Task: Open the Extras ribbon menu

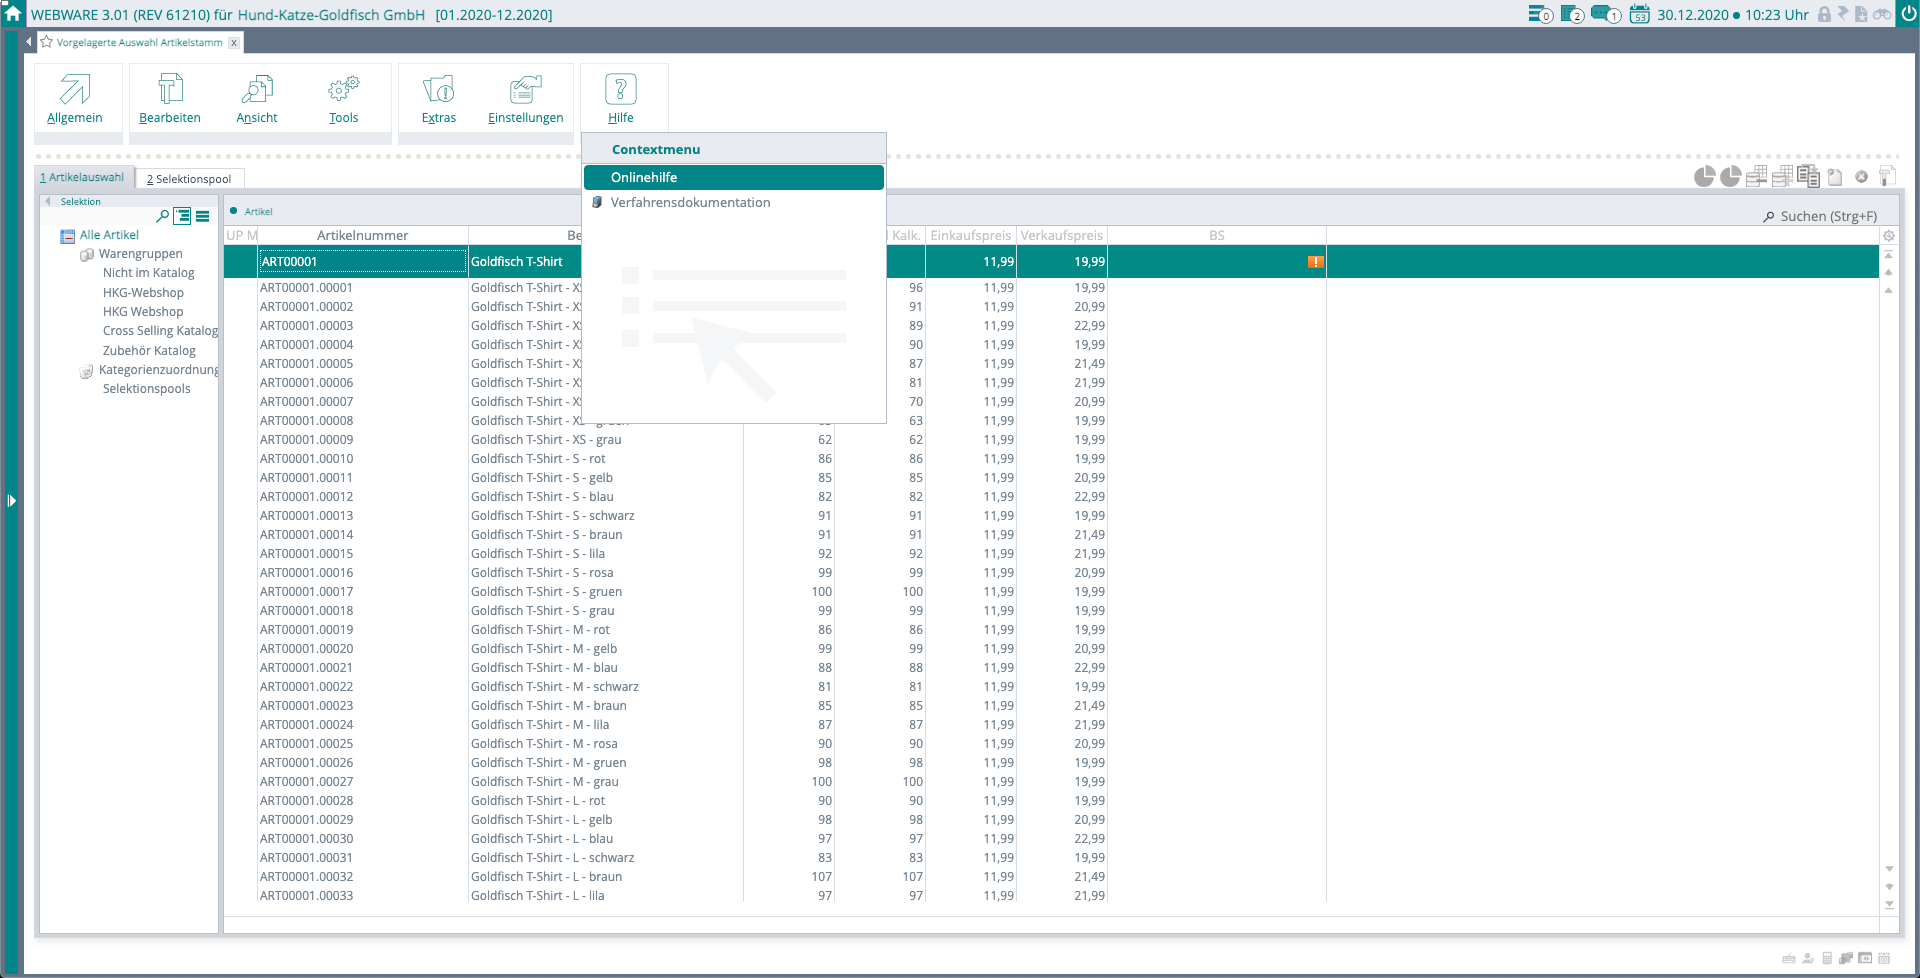Action: (x=438, y=99)
